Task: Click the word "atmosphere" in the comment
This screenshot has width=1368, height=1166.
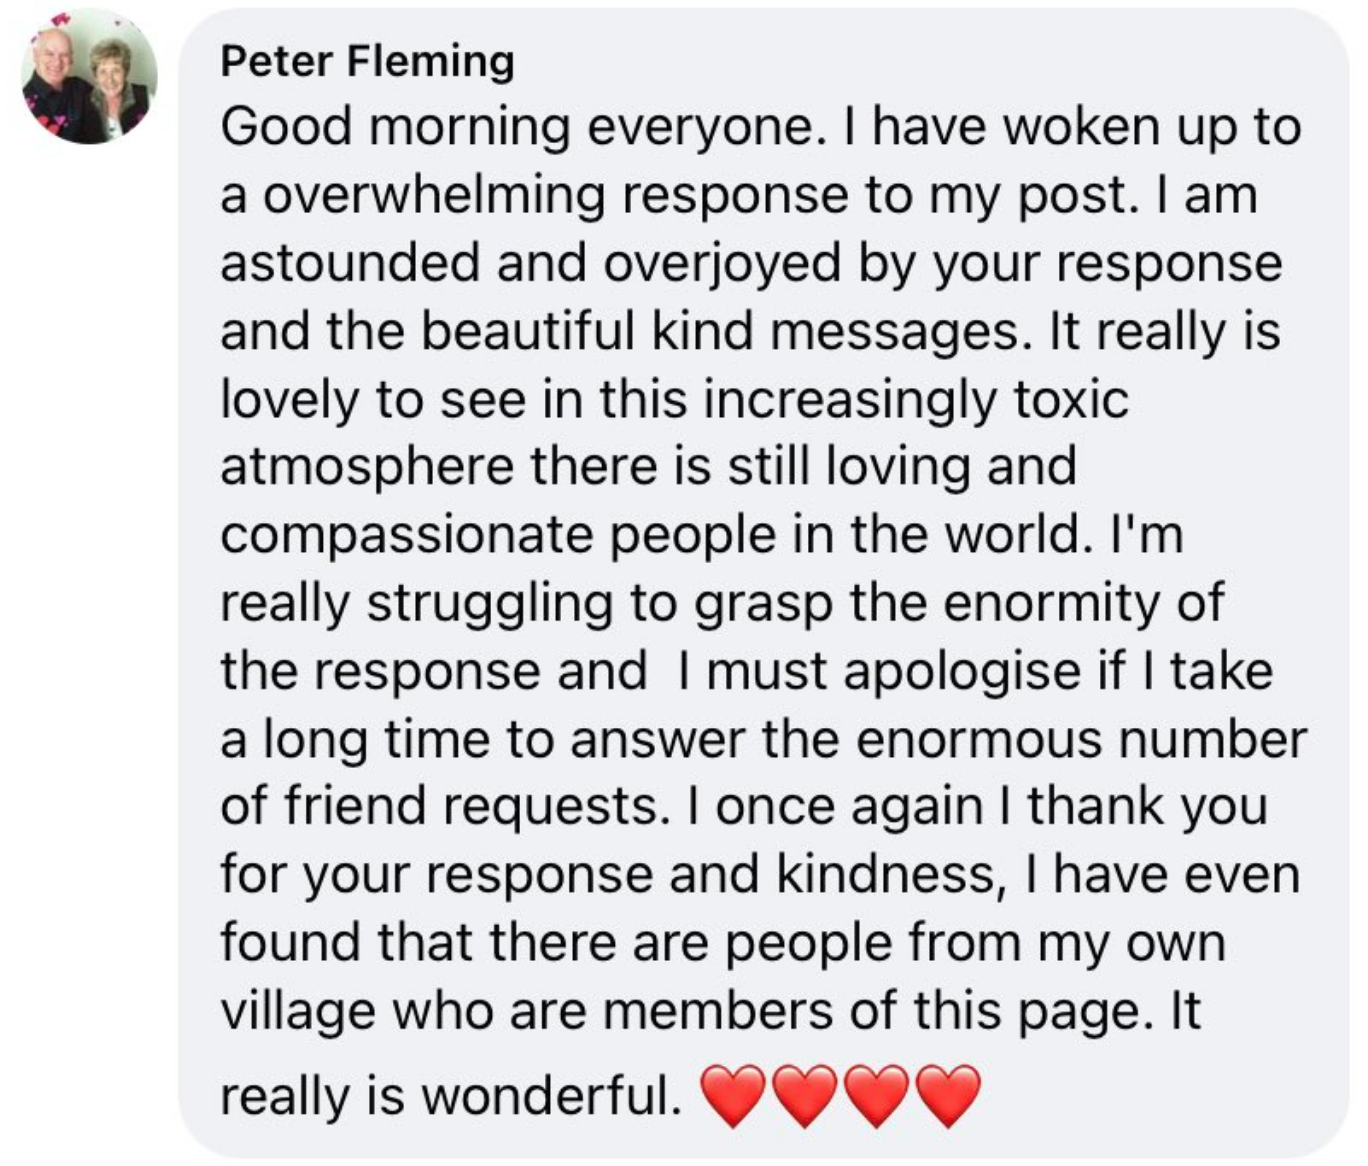Action: pyautogui.click(x=366, y=467)
